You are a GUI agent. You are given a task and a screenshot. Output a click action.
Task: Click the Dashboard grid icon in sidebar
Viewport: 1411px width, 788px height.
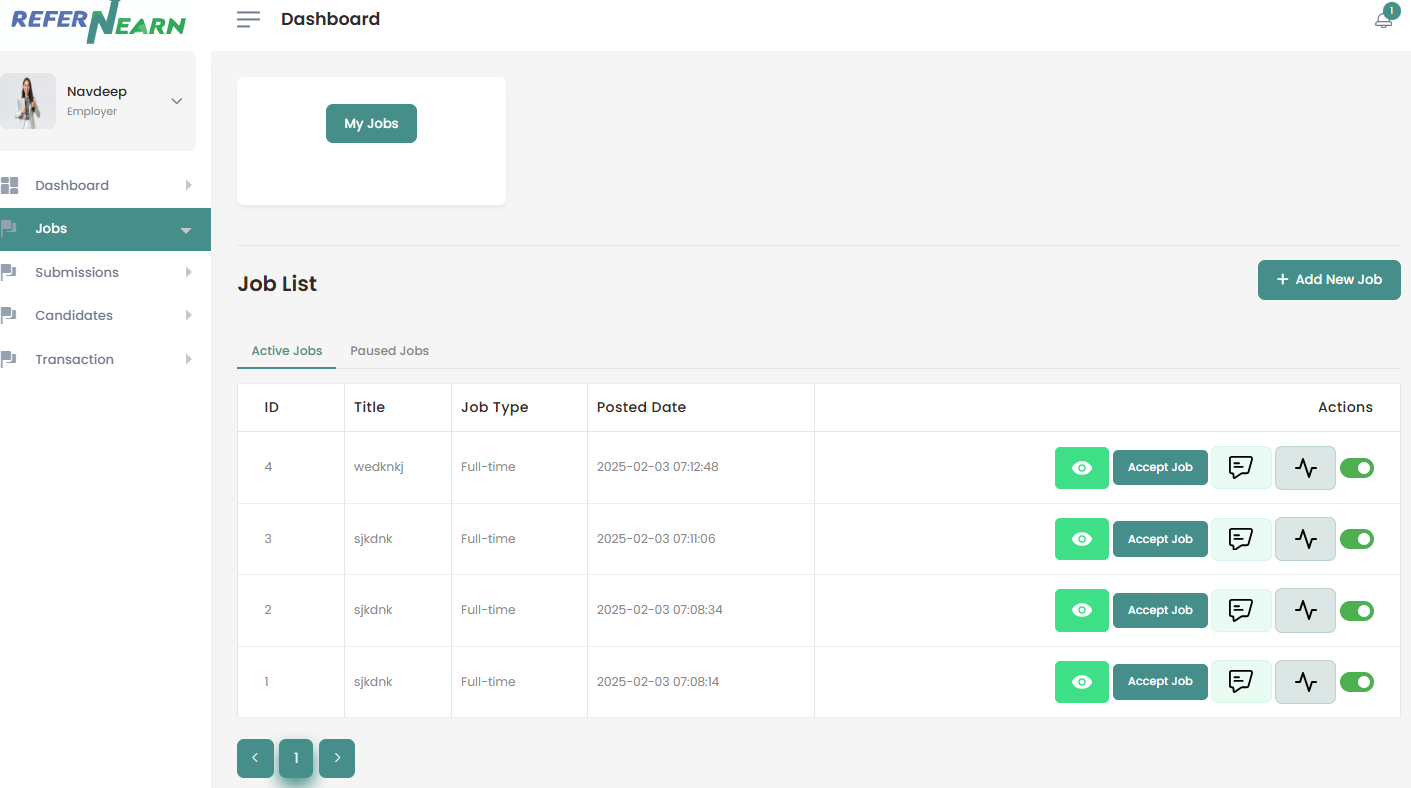pyautogui.click(x=10, y=185)
